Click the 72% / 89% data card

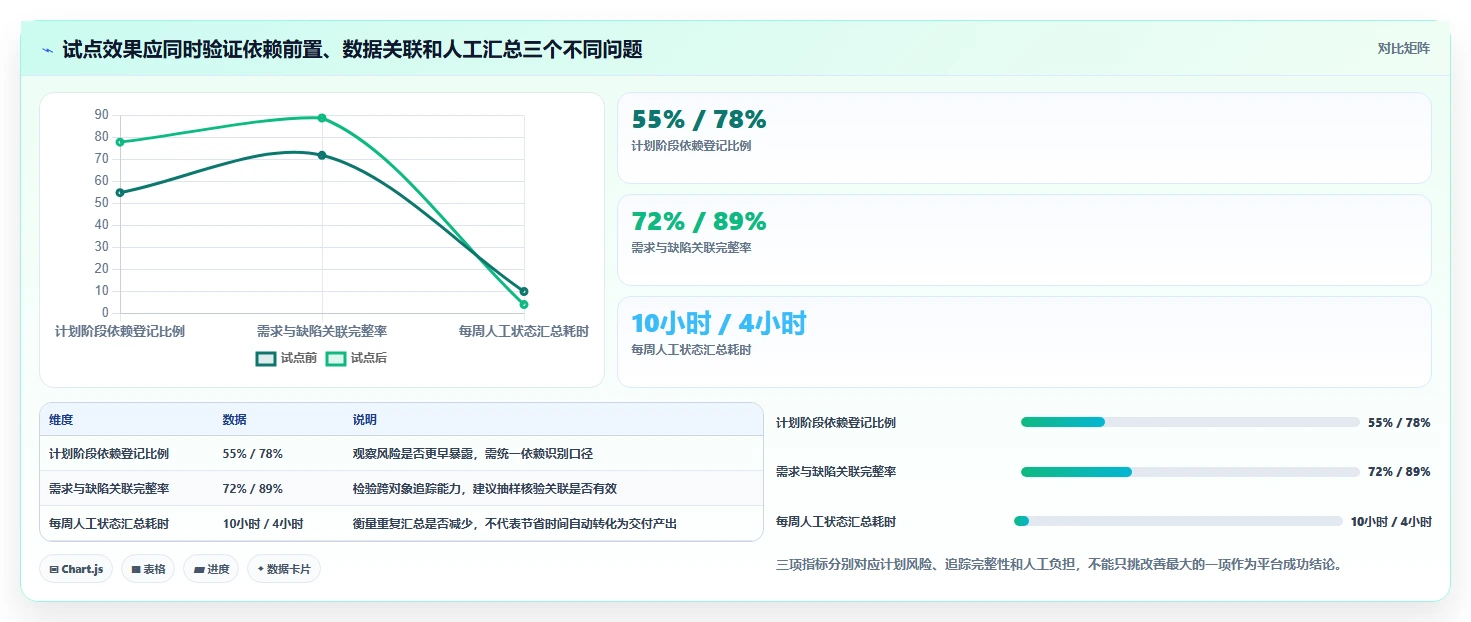click(x=1024, y=240)
